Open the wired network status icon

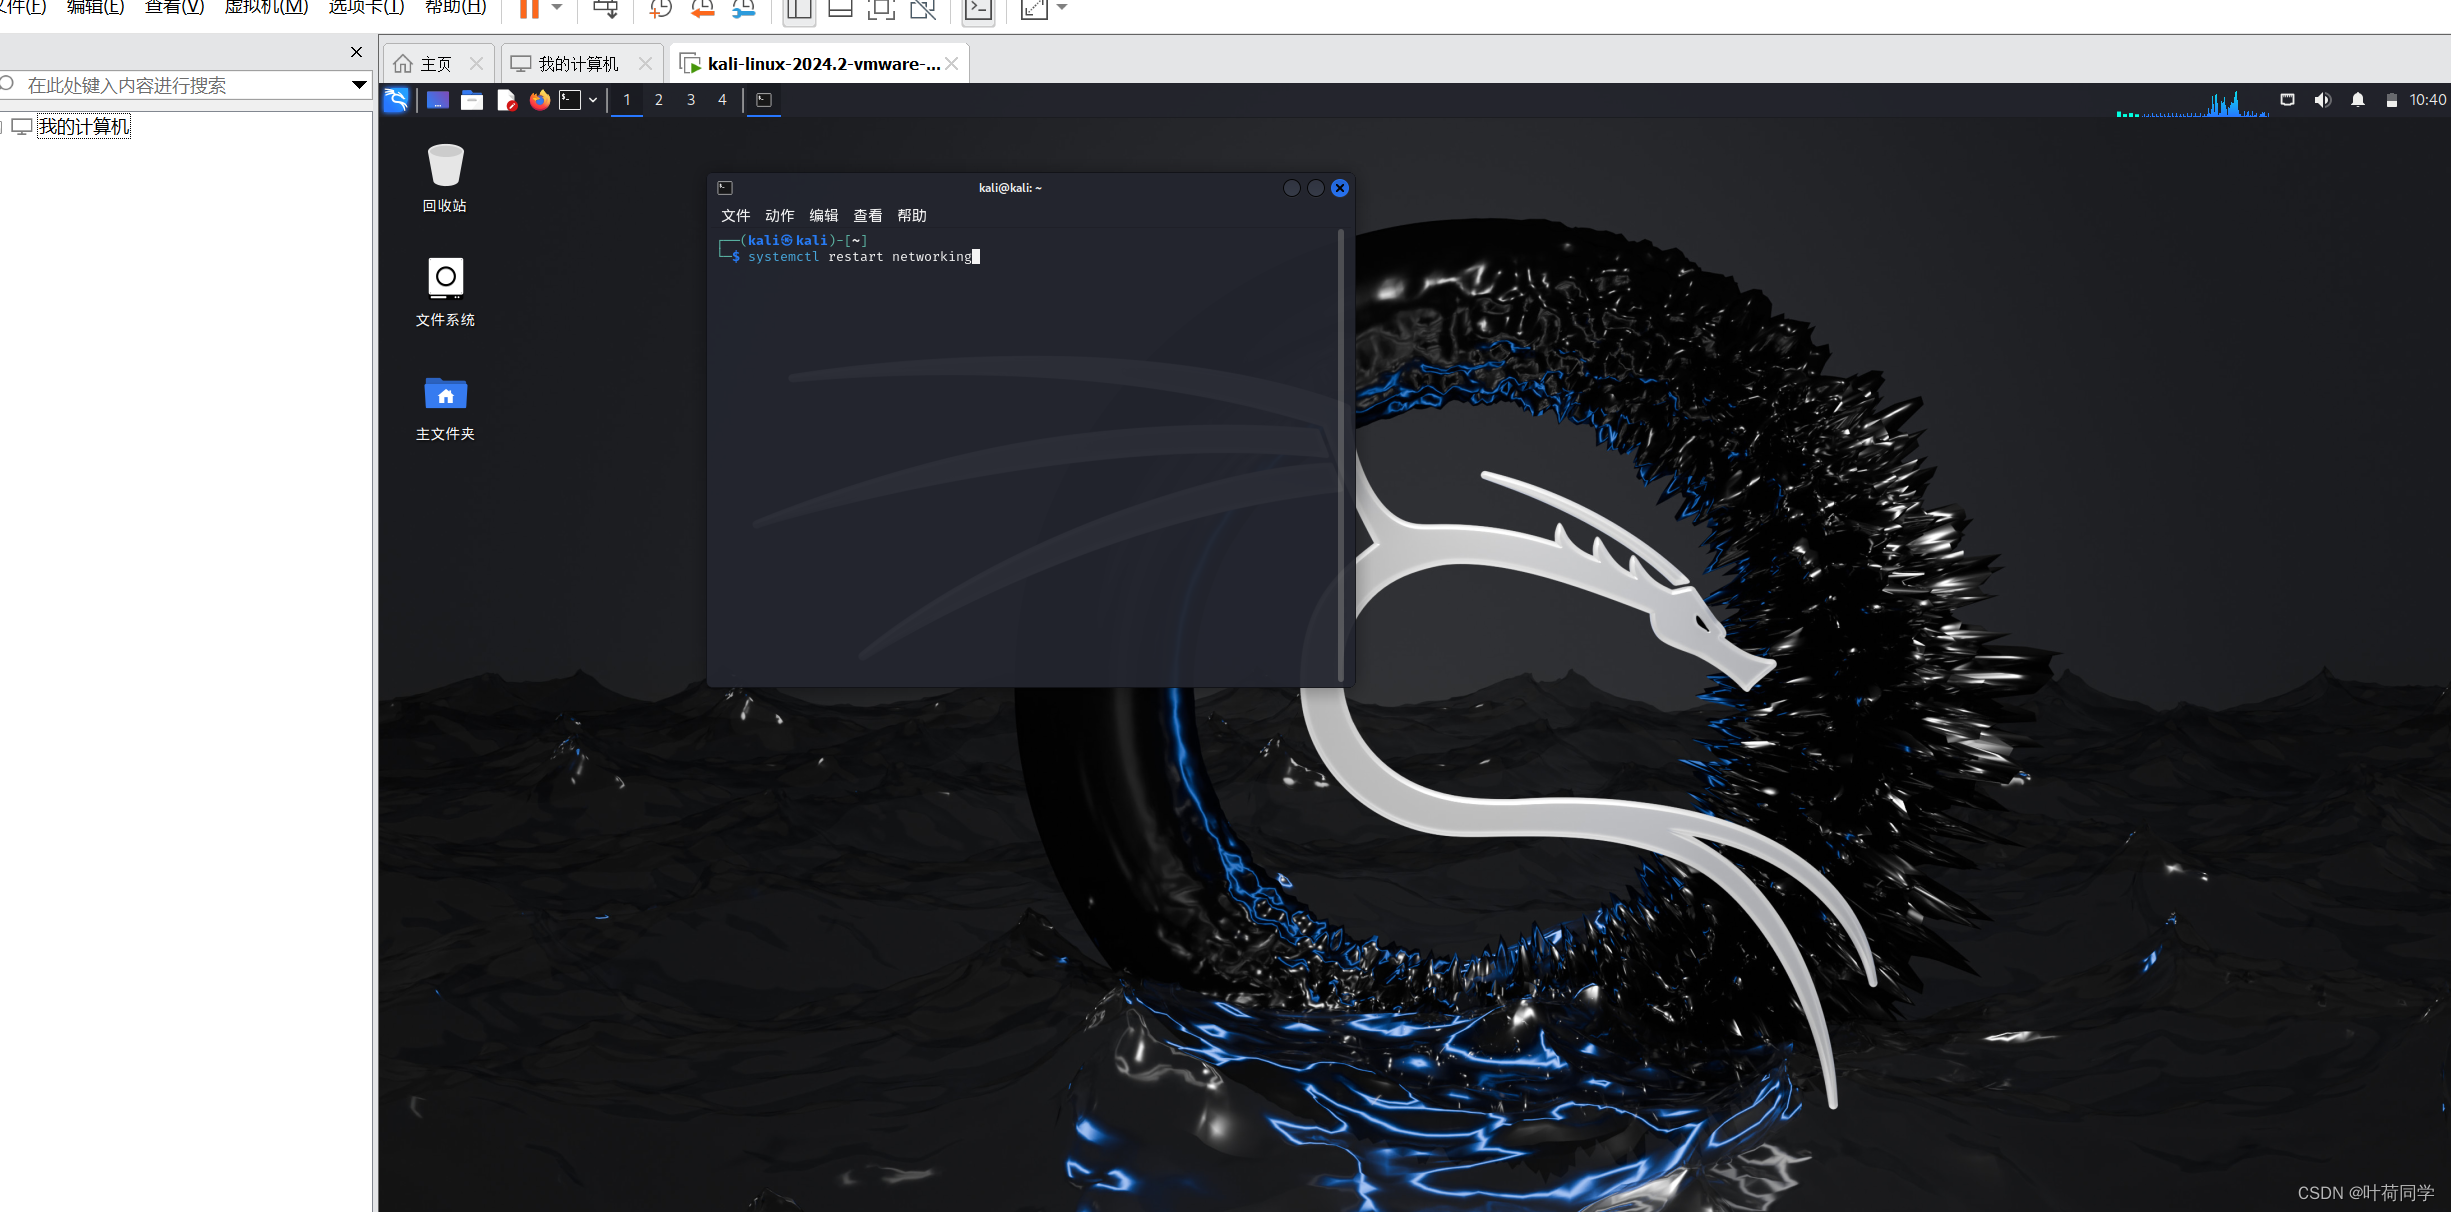click(x=2288, y=100)
